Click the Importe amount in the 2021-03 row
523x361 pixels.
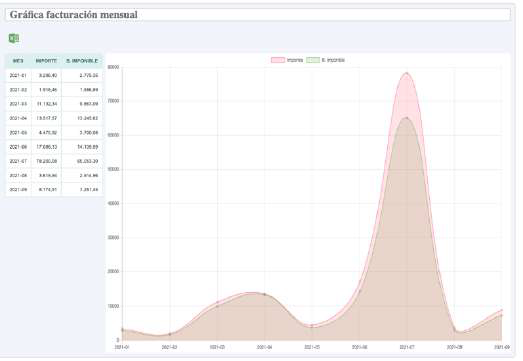pyautogui.click(x=47, y=104)
